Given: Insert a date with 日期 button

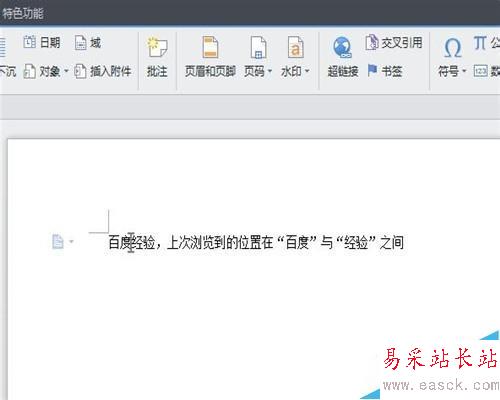Looking at the screenshot, I should 42,42.
